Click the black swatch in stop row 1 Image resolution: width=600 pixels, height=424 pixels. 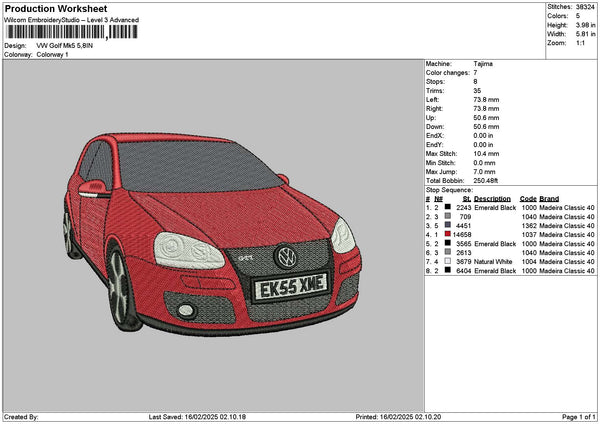pyautogui.click(x=447, y=207)
